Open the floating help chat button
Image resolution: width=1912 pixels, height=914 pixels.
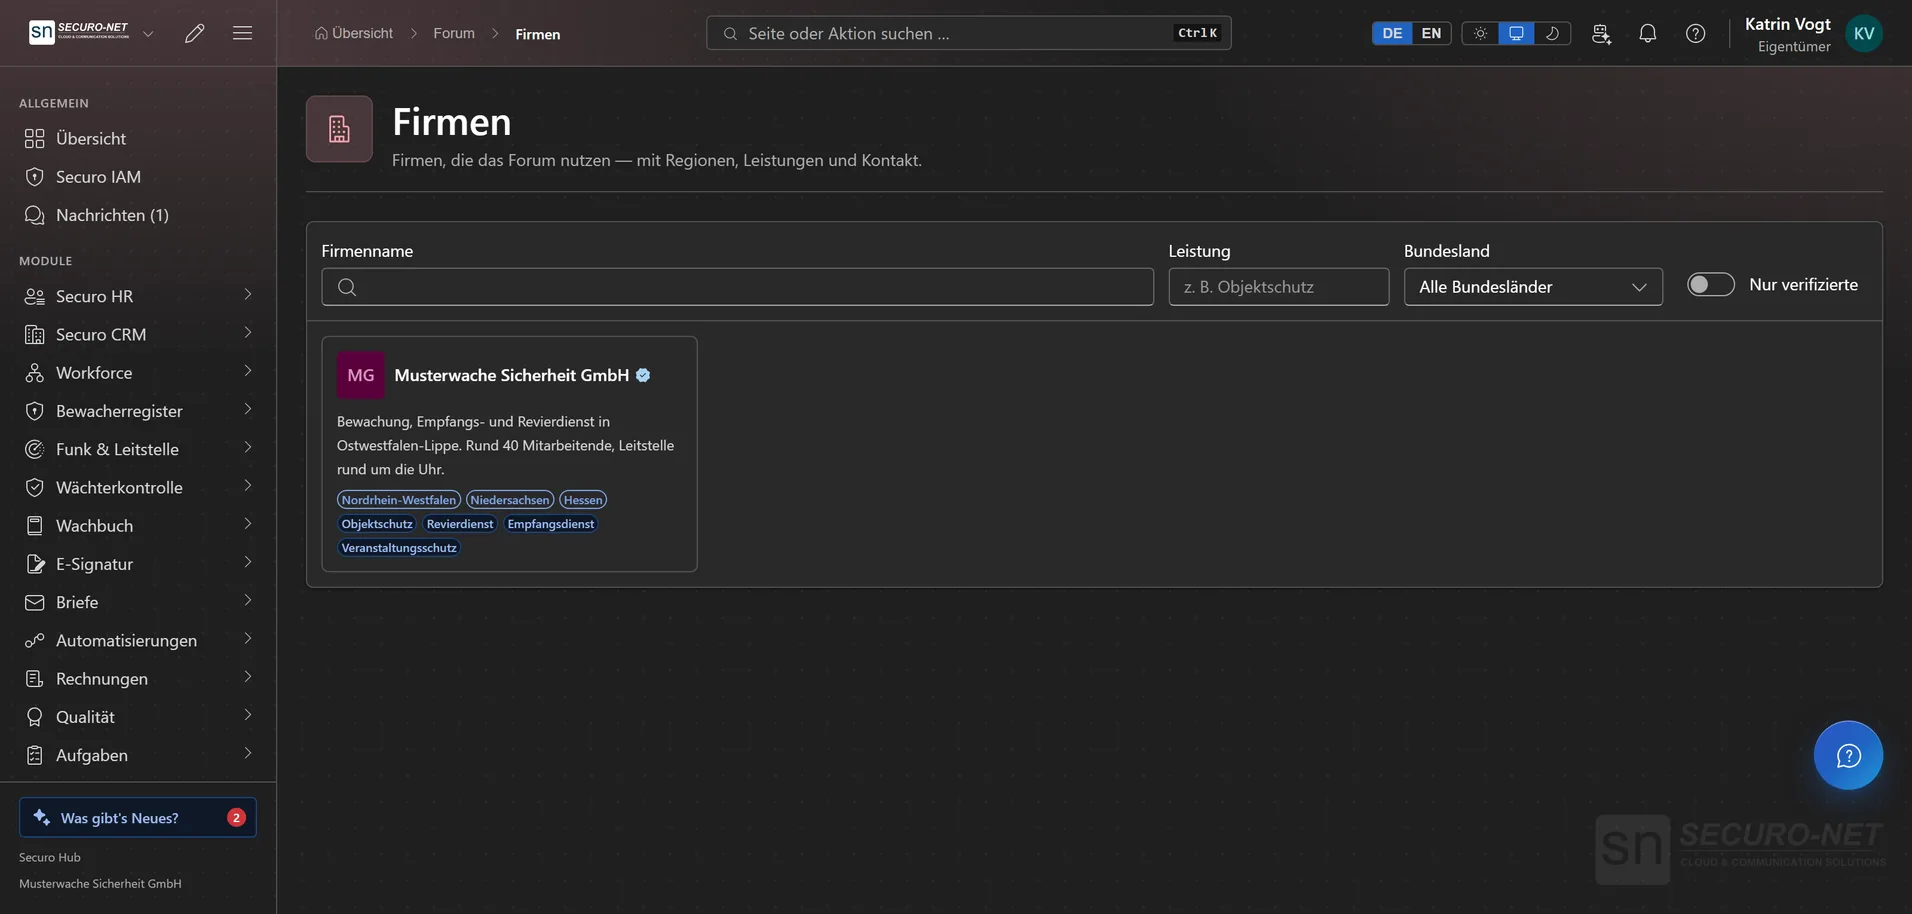[x=1848, y=755]
